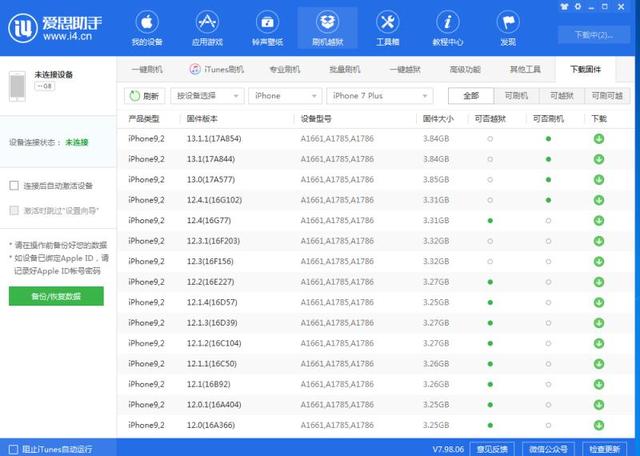Download the 12.4(16G77) firmware
The image size is (640, 456).
(598, 220)
